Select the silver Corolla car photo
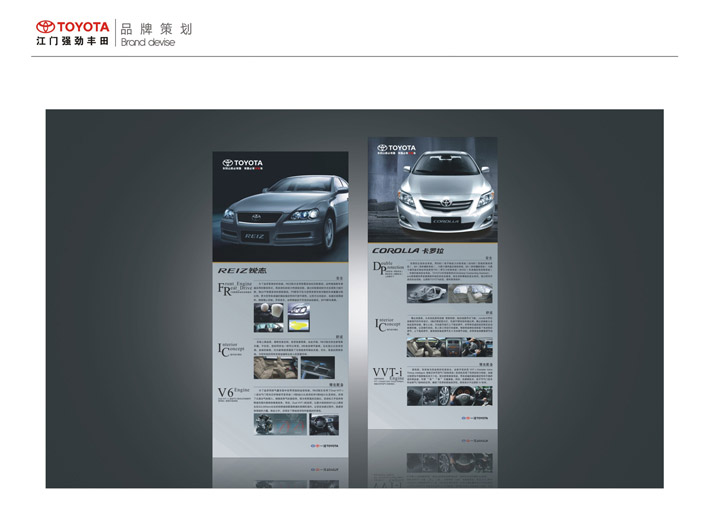709x530 pixels. point(433,190)
